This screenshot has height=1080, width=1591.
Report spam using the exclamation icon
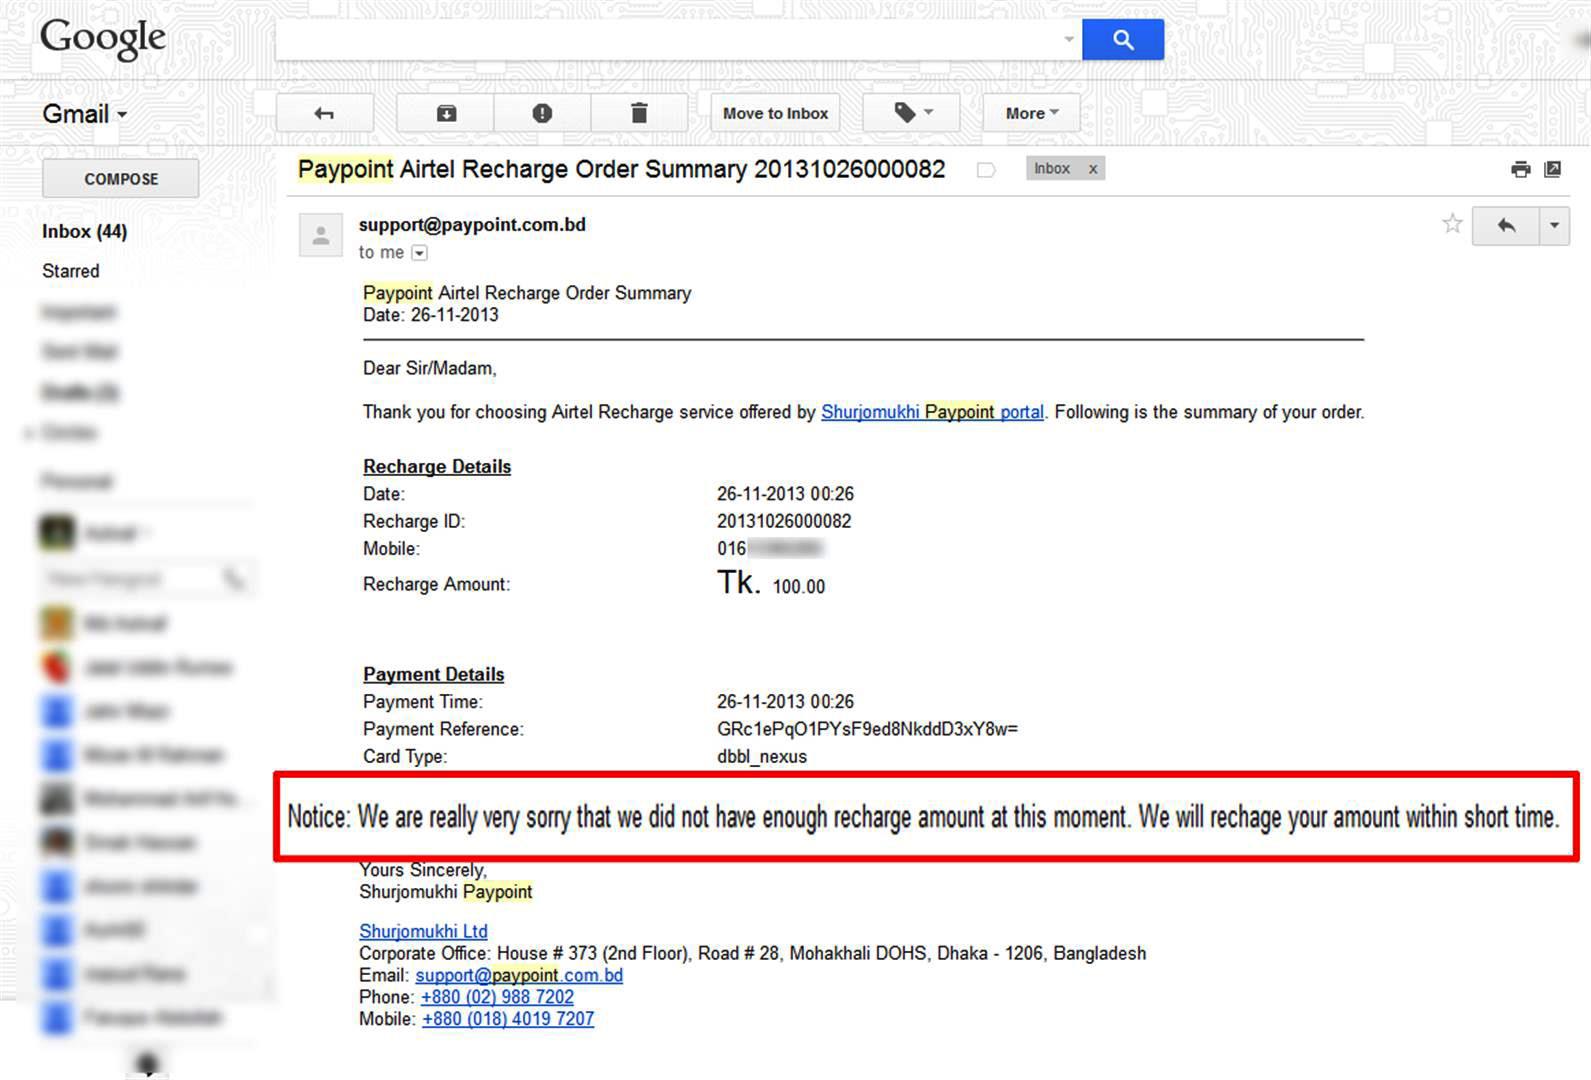pyautogui.click(x=542, y=113)
